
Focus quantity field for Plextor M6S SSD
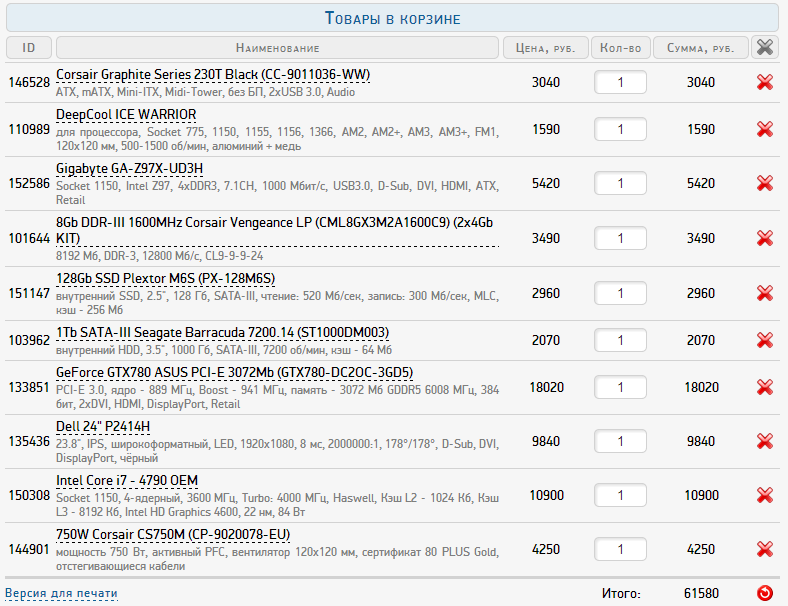click(x=620, y=293)
